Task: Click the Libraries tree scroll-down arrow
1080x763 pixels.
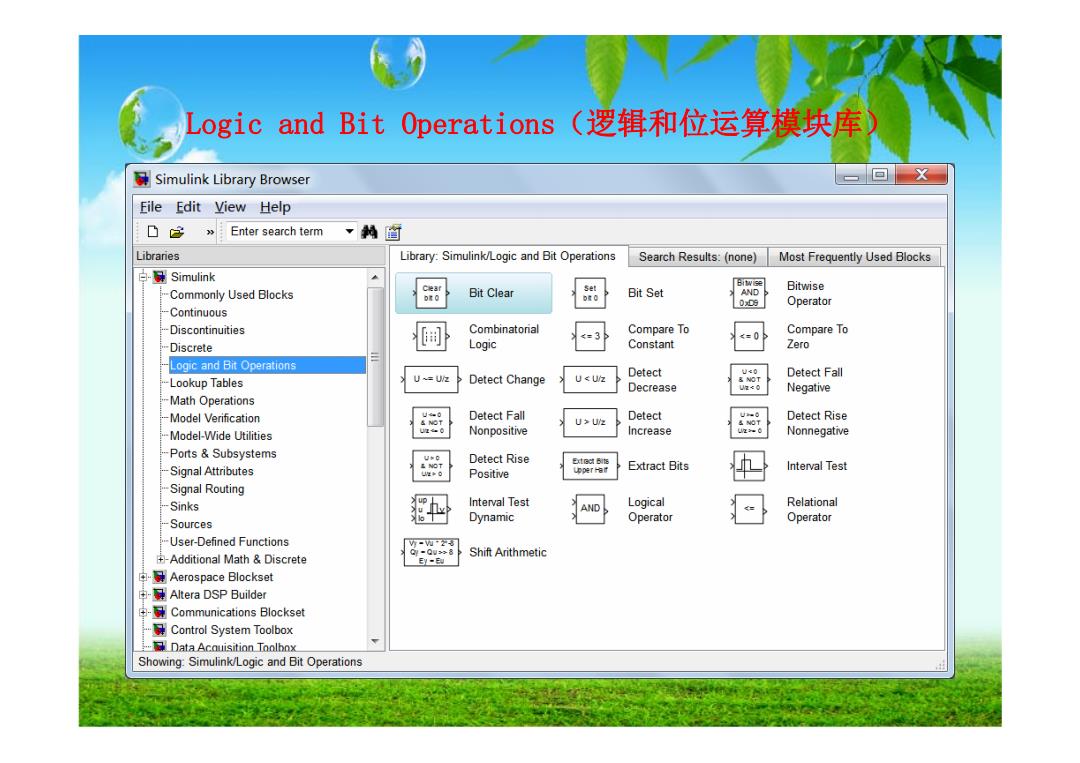Action: (375, 641)
